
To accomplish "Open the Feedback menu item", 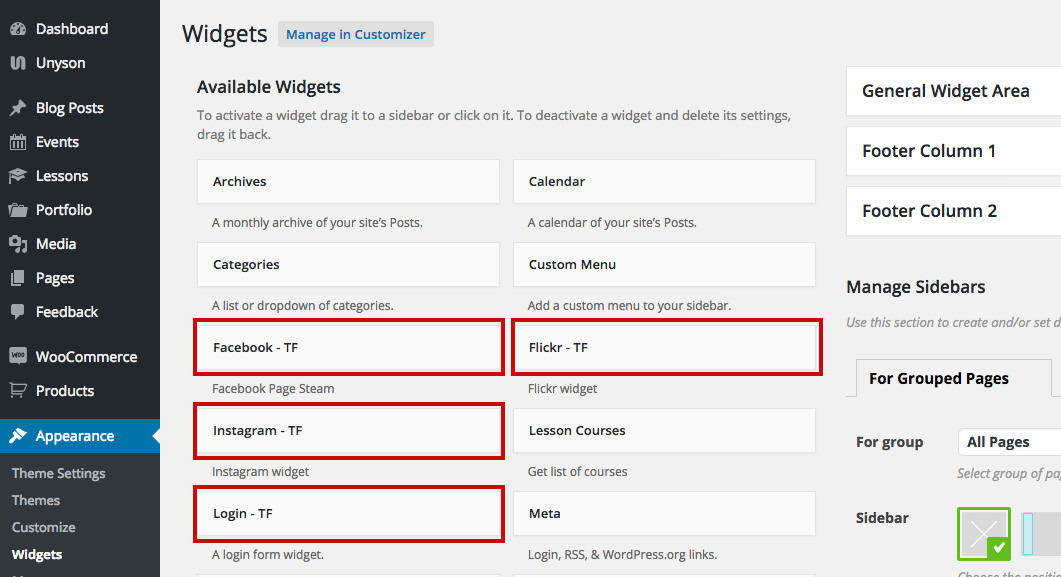I will coord(66,312).
